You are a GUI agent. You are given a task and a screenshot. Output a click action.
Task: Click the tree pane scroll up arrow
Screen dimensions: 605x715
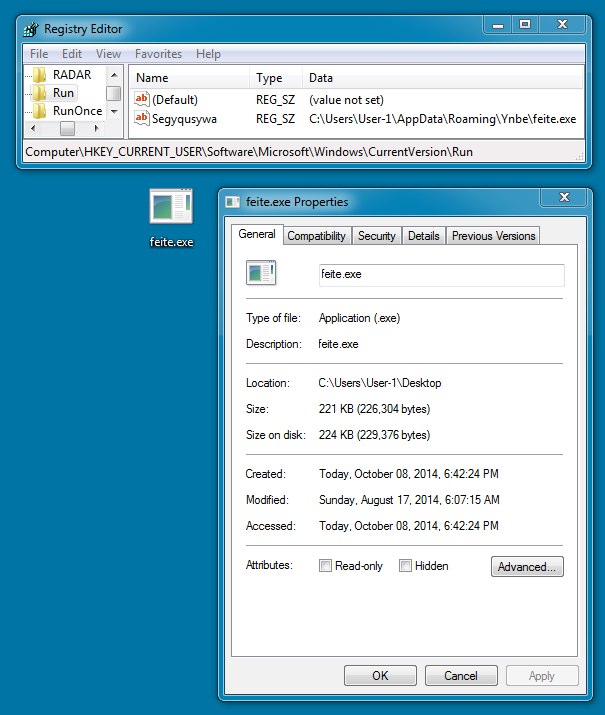[x=114, y=75]
